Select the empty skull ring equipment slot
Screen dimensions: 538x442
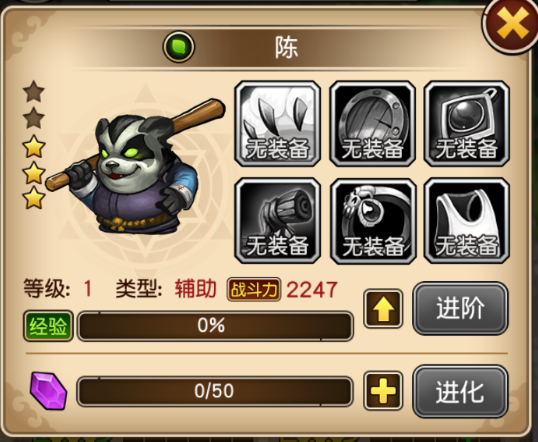(373, 221)
